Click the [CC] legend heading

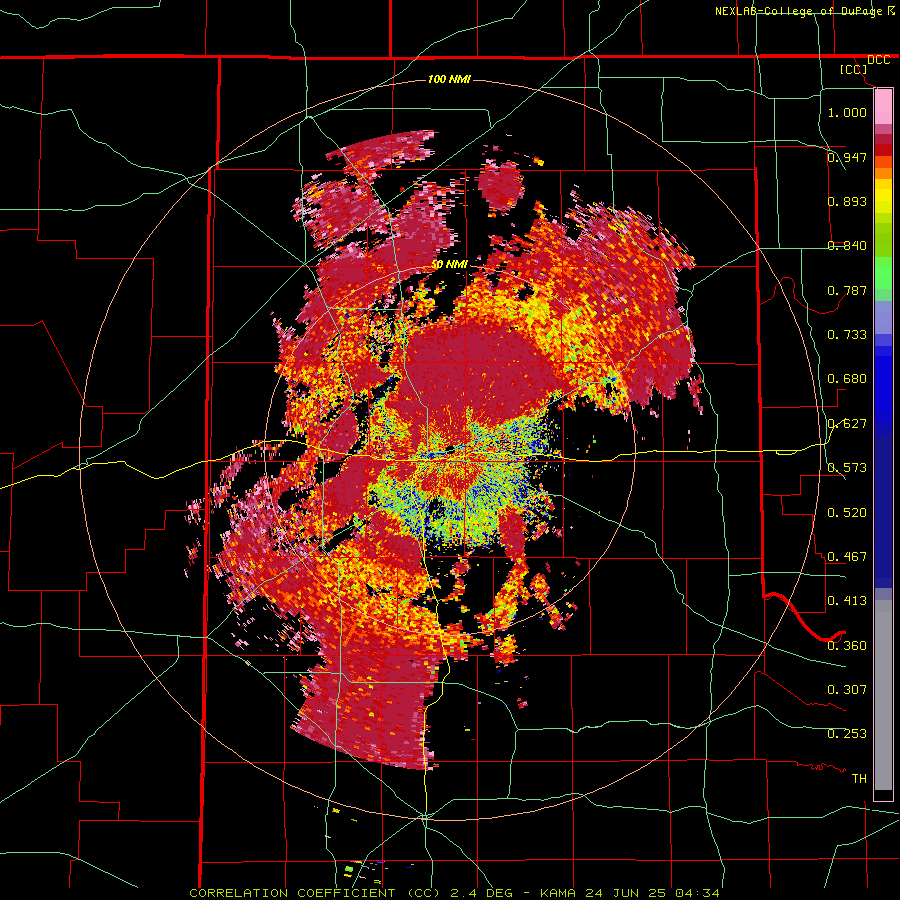(x=853, y=69)
